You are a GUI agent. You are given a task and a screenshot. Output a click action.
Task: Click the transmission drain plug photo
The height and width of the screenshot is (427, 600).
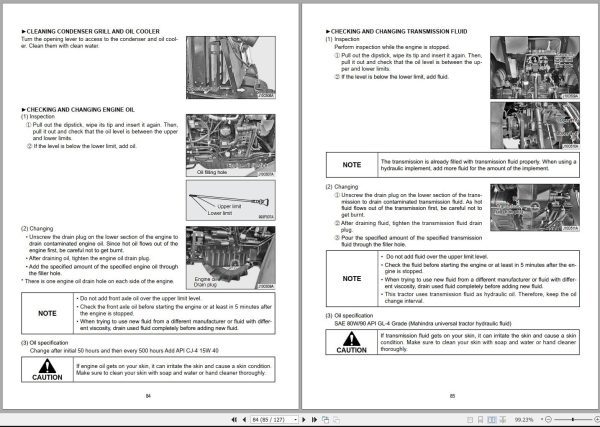(x=535, y=207)
